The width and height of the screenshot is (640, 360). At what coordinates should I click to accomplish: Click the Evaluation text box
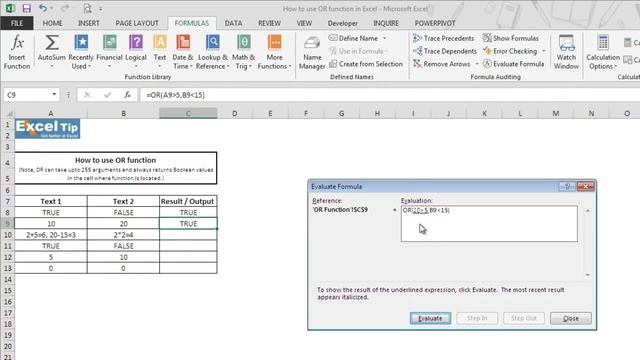coord(489,223)
